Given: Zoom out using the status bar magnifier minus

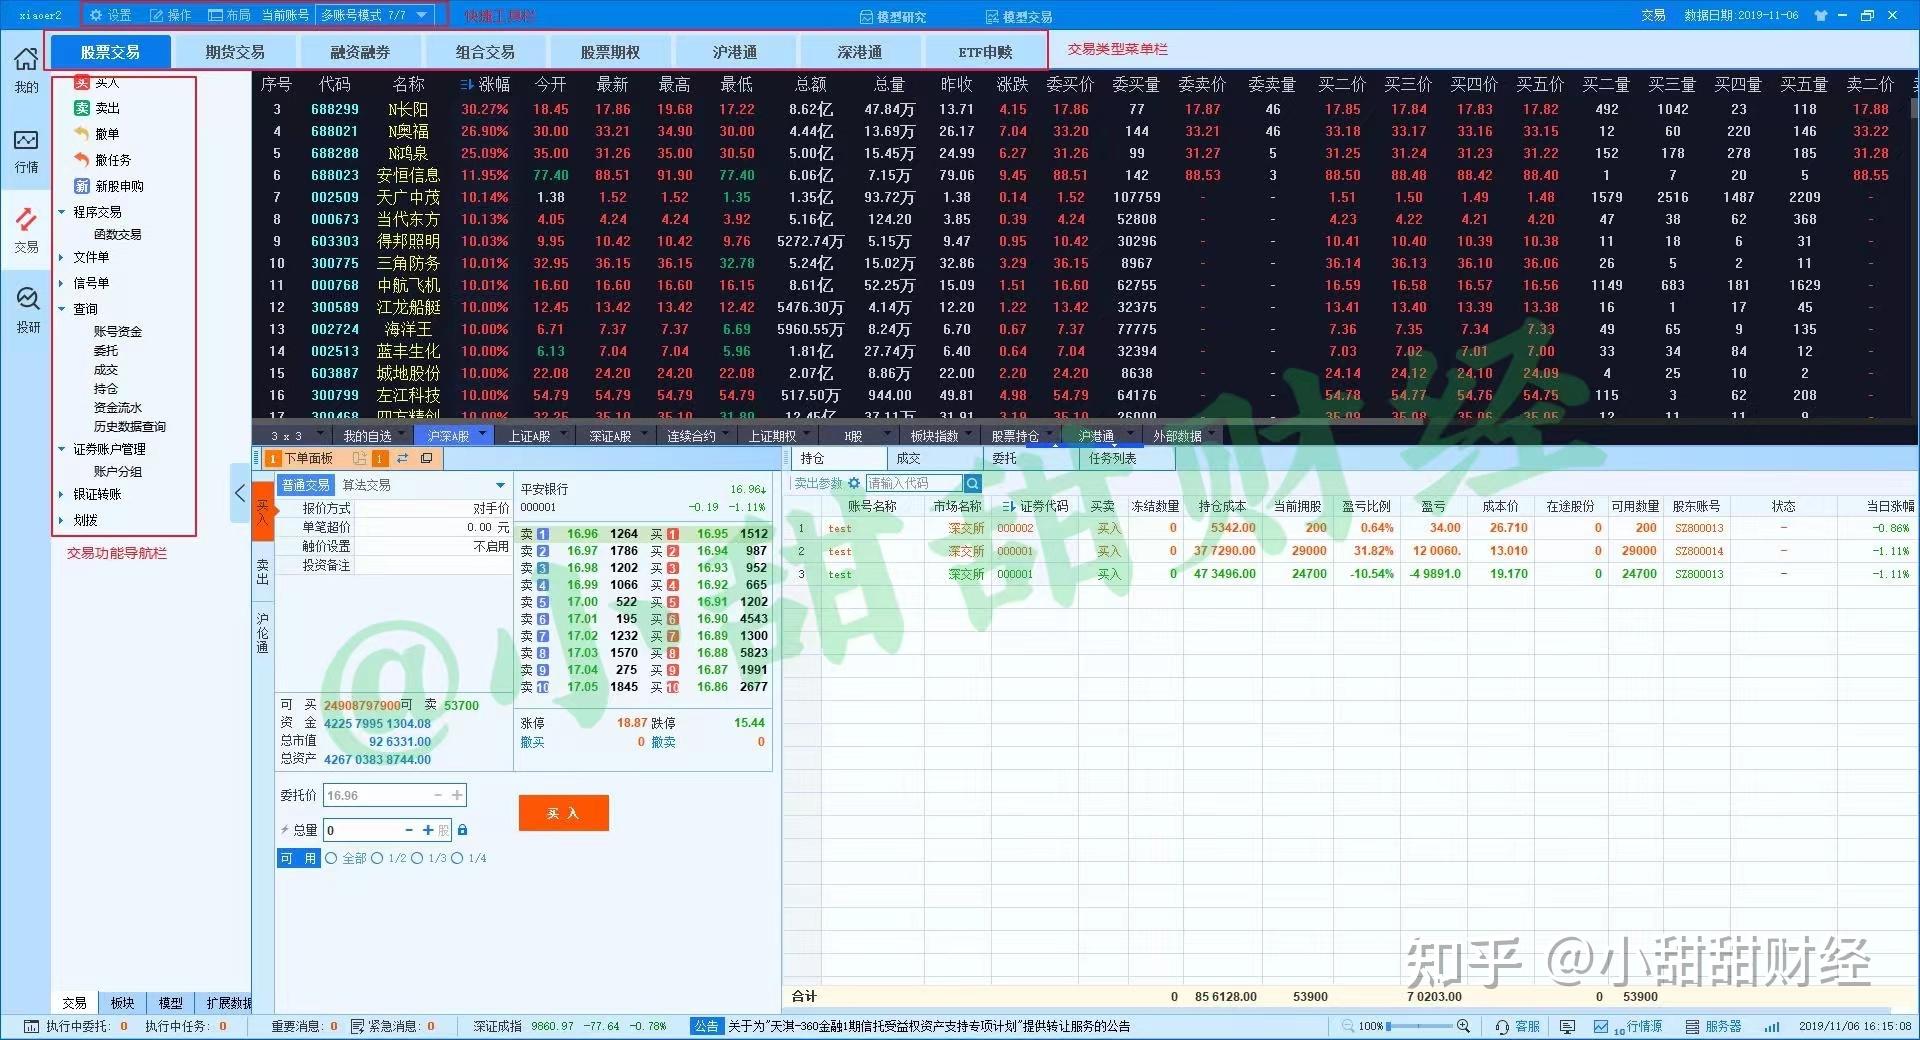Looking at the screenshot, I should [x=1348, y=1026].
